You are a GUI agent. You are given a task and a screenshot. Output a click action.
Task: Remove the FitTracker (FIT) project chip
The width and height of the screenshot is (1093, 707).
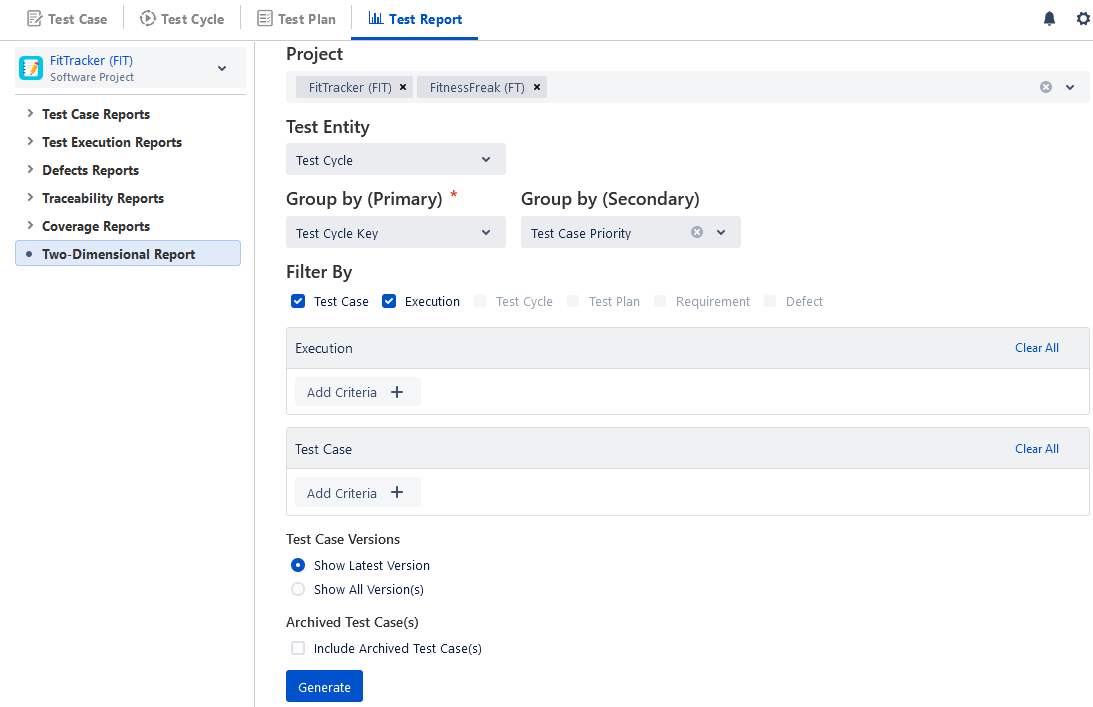pos(403,87)
